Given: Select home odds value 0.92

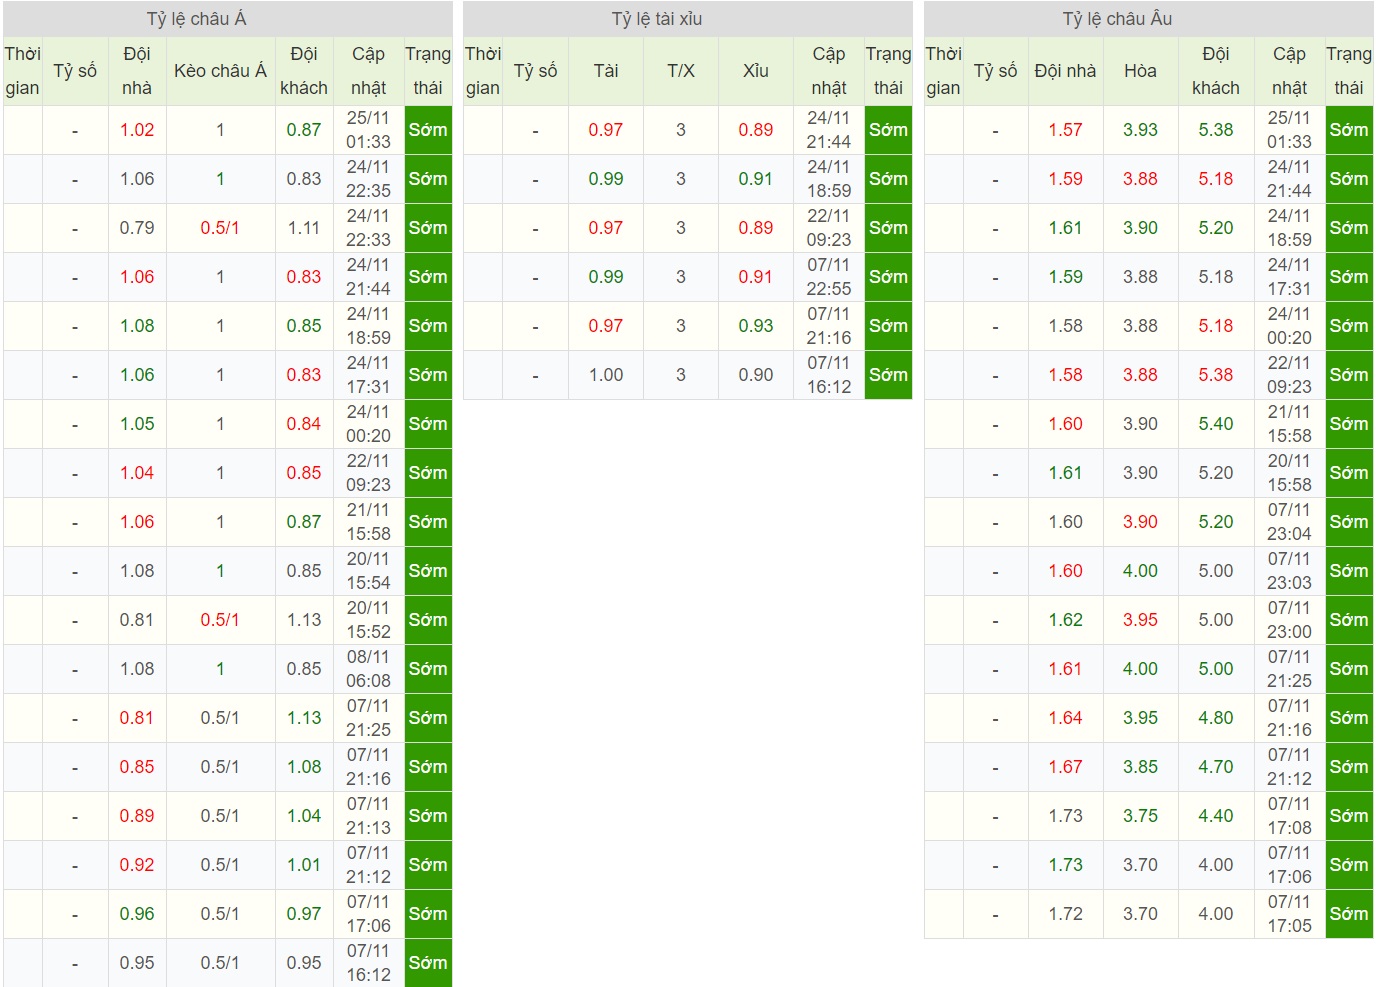Looking at the screenshot, I should [137, 865].
